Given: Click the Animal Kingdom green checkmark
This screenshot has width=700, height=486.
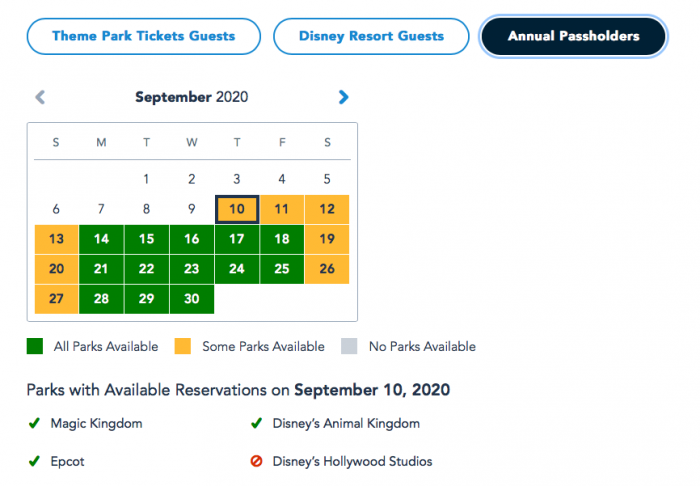Looking at the screenshot, I should point(256,423).
